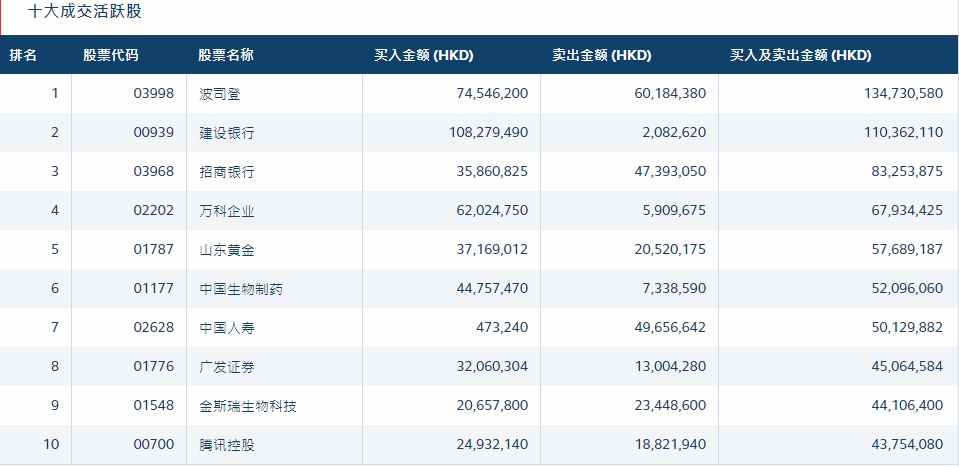The height and width of the screenshot is (467, 959).
Task: Select buy amount 32,060,304
Action: pos(492,367)
